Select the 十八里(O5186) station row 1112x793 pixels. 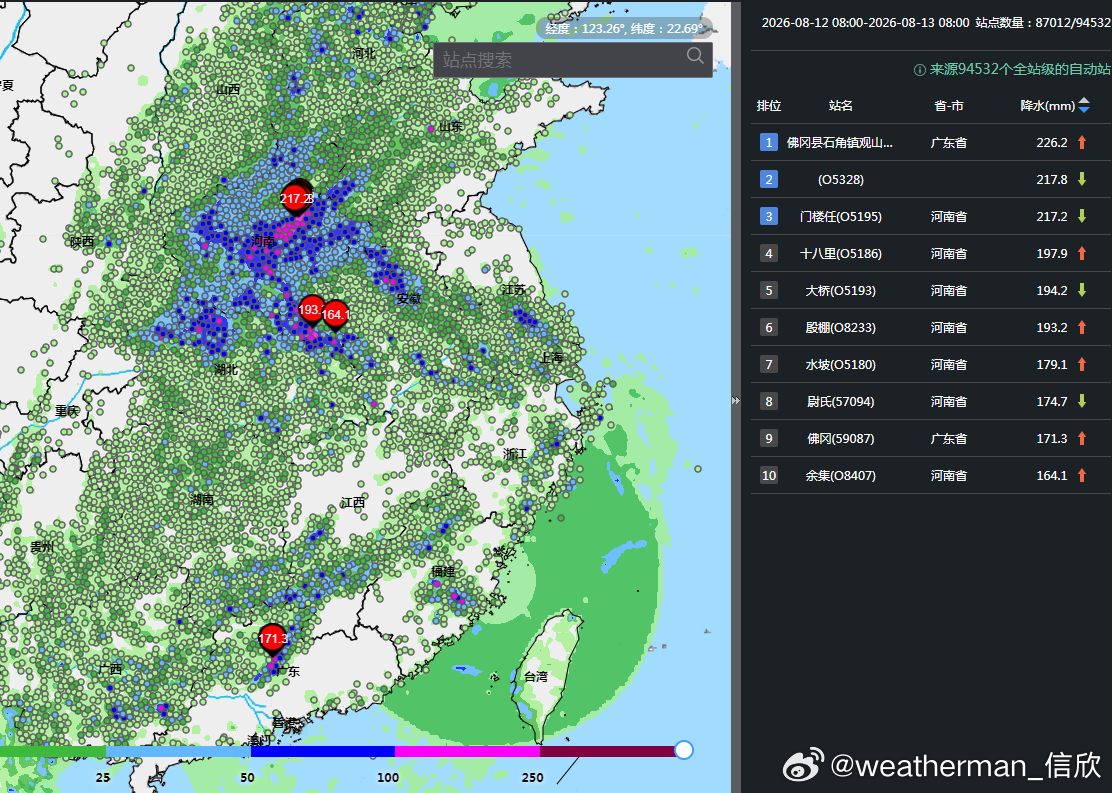pos(930,253)
